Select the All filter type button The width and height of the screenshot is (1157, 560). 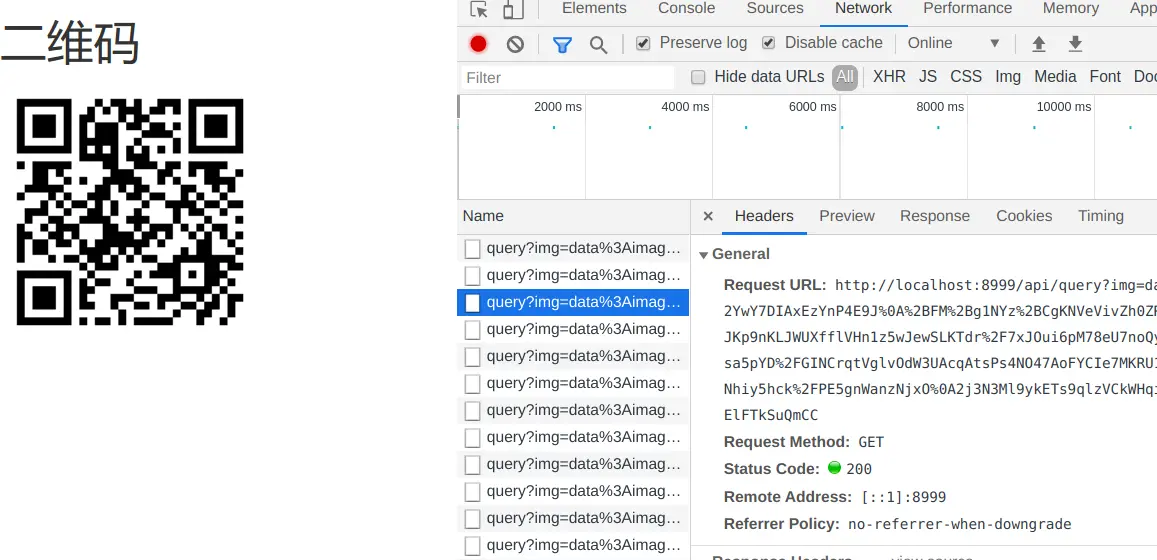845,77
